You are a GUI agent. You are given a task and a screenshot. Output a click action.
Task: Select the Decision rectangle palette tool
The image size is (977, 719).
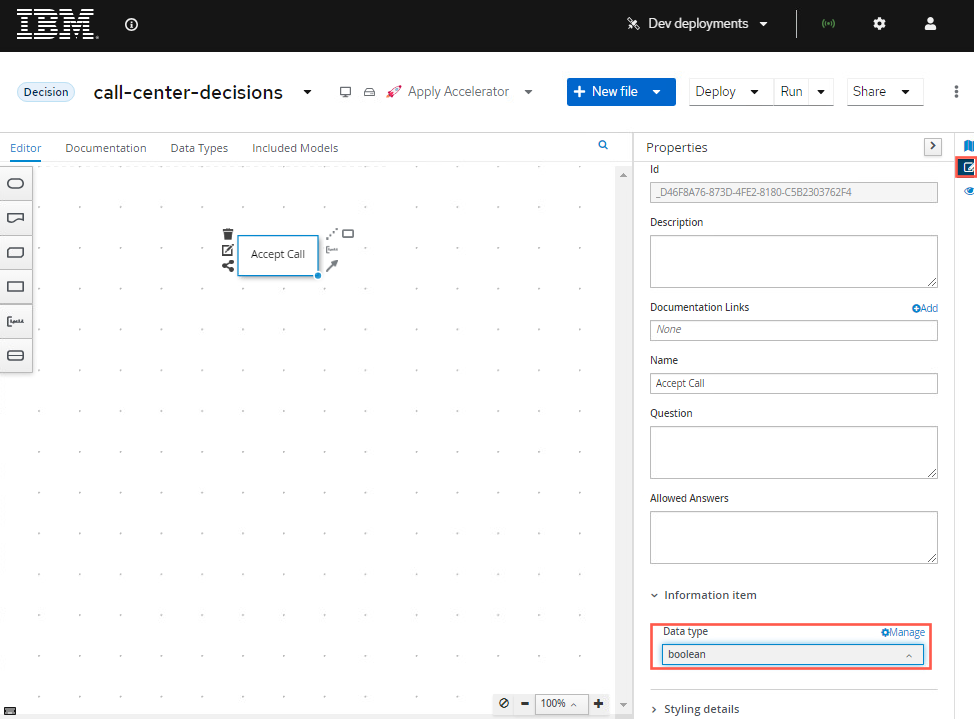coord(16,287)
